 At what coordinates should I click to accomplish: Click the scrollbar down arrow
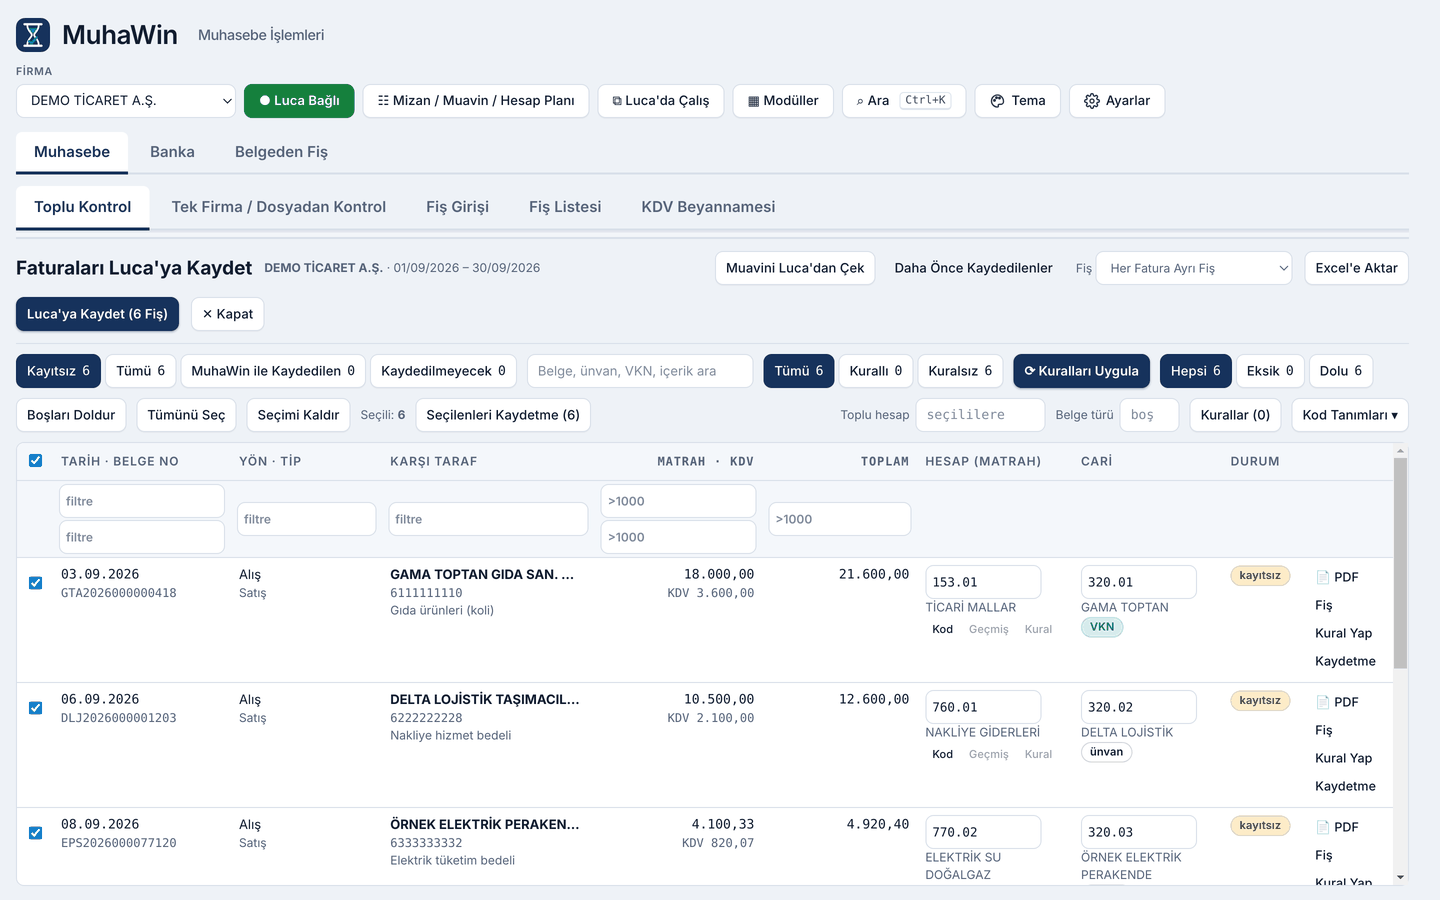tap(1400, 877)
